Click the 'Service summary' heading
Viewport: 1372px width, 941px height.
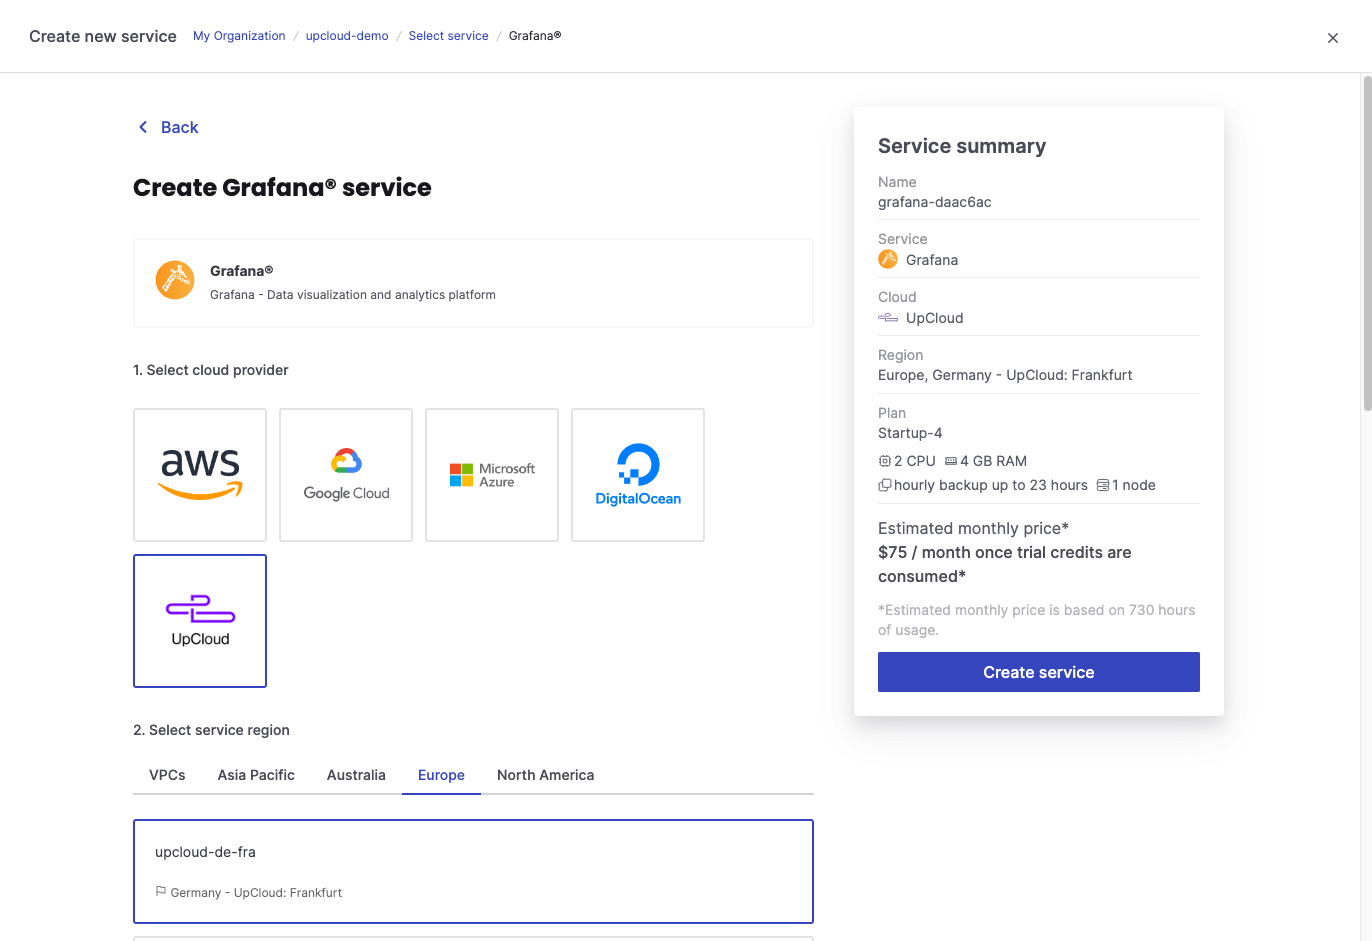click(x=962, y=146)
